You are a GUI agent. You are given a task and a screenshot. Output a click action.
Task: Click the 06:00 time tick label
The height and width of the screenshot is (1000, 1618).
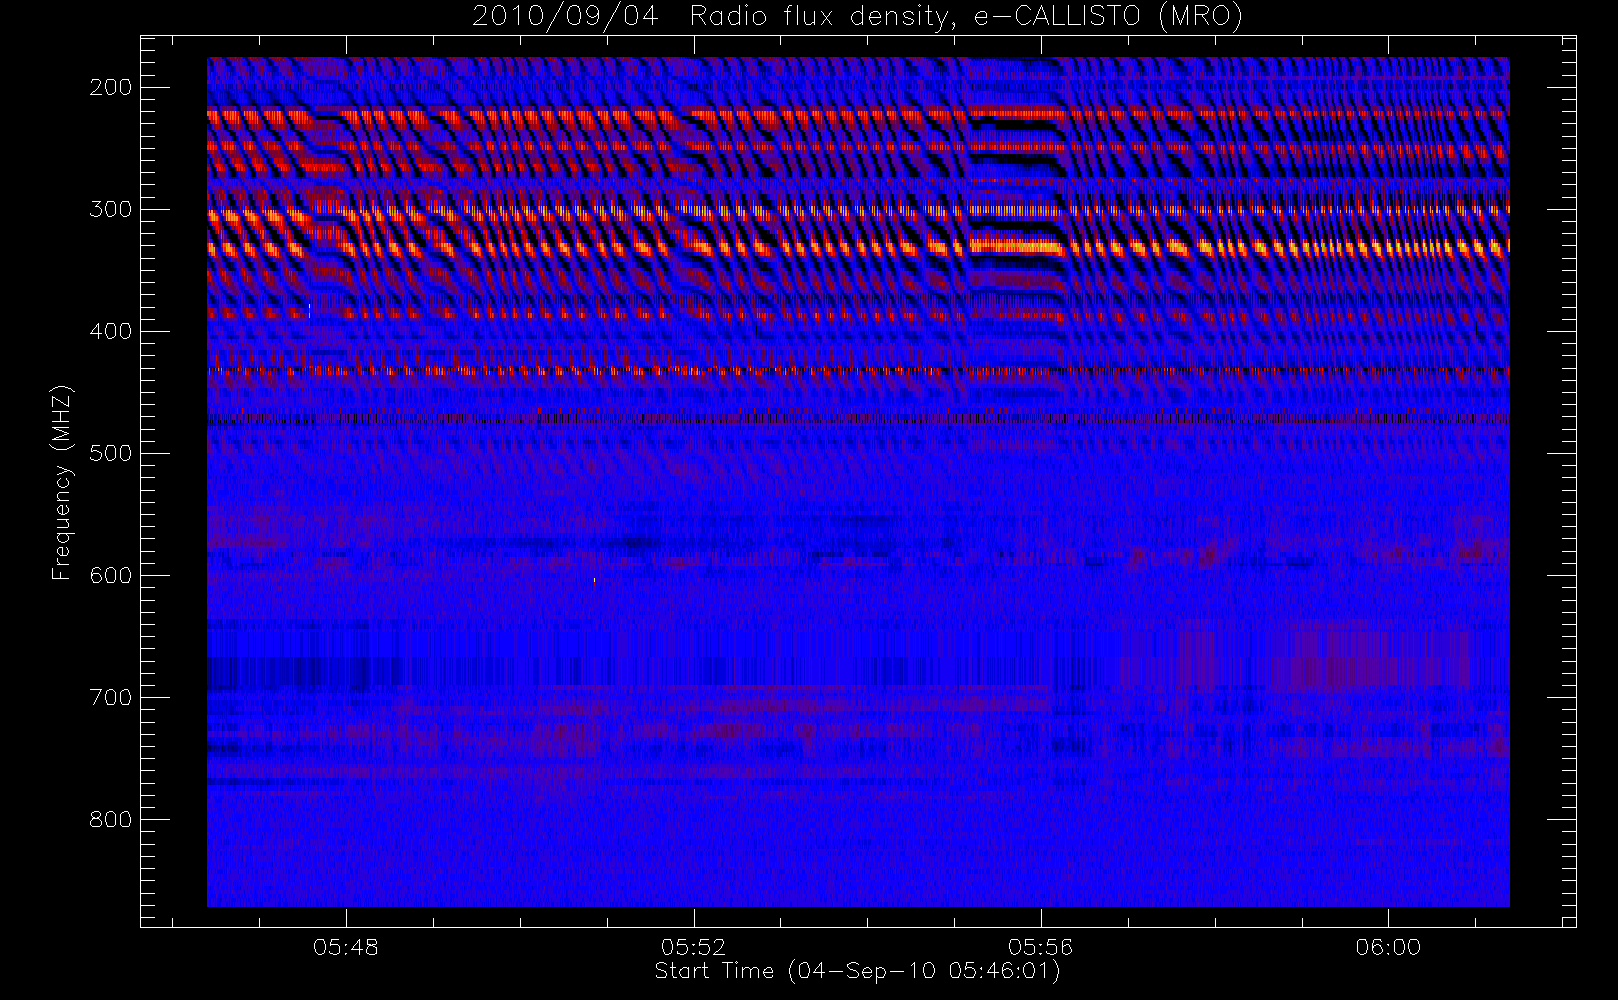point(1388,947)
